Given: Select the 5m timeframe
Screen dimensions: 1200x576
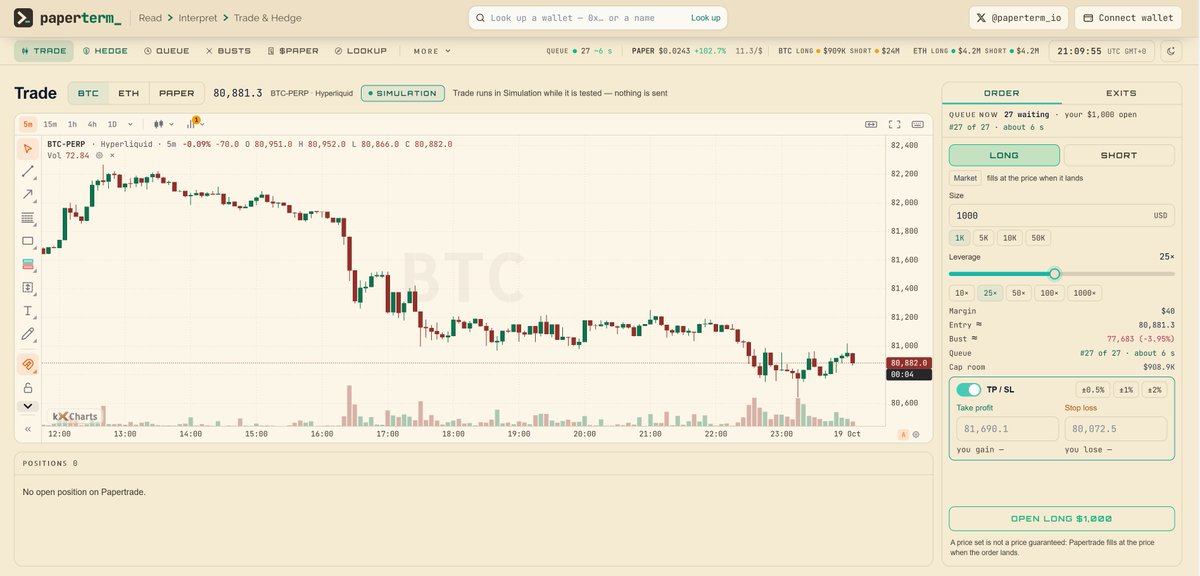Looking at the screenshot, I should pyautogui.click(x=28, y=124).
